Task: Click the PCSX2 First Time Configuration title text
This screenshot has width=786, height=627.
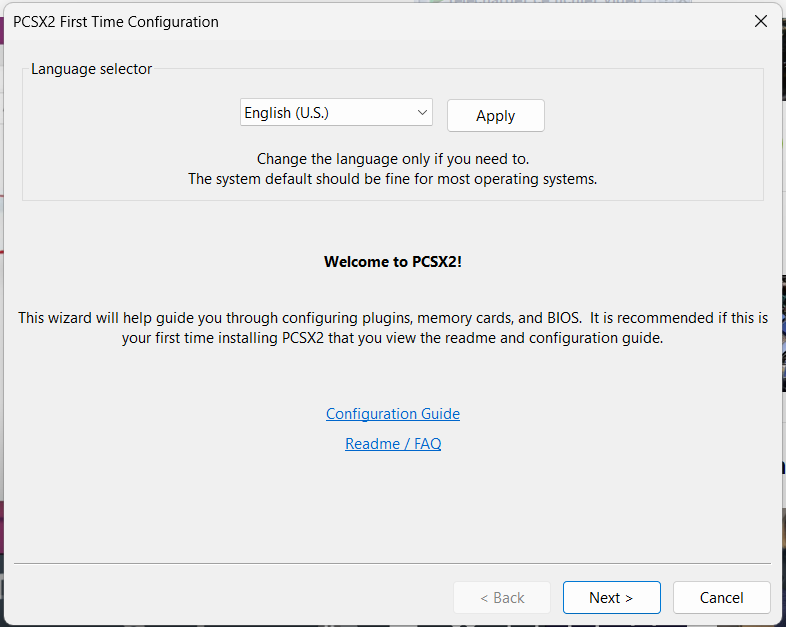Action: tap(116, 22)
